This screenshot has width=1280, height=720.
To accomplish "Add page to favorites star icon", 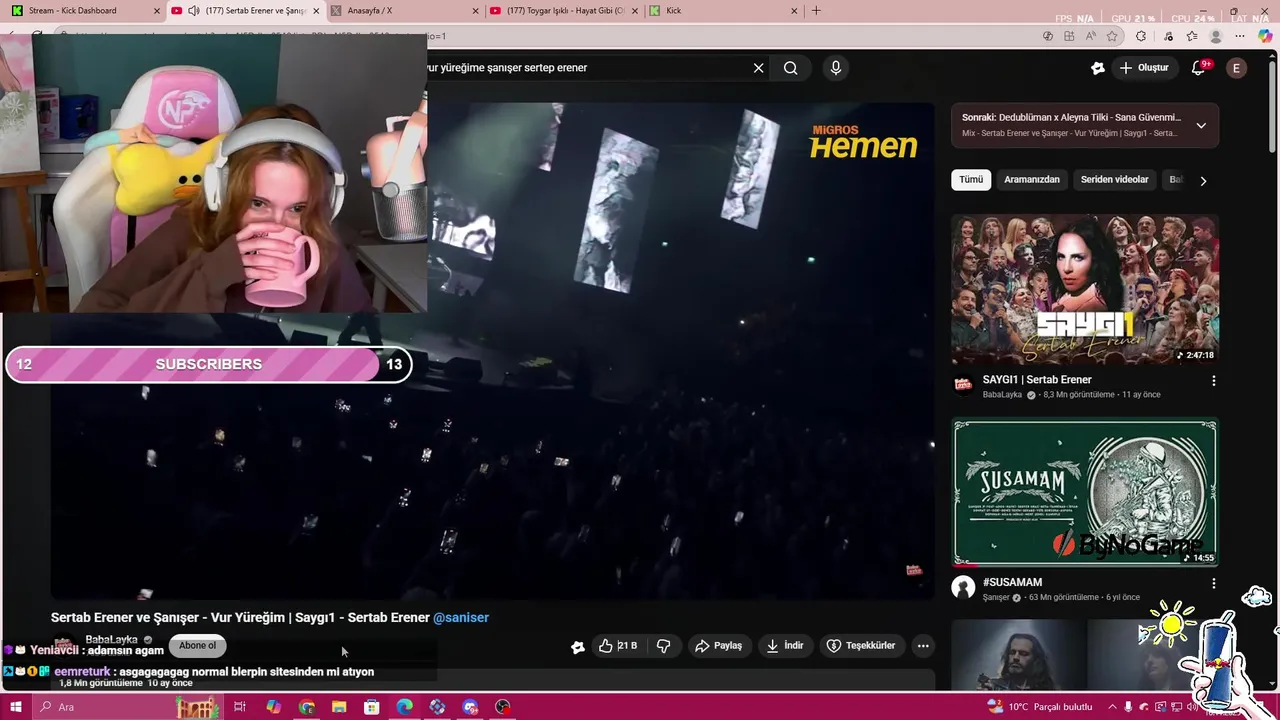I will click(1111, 36).
